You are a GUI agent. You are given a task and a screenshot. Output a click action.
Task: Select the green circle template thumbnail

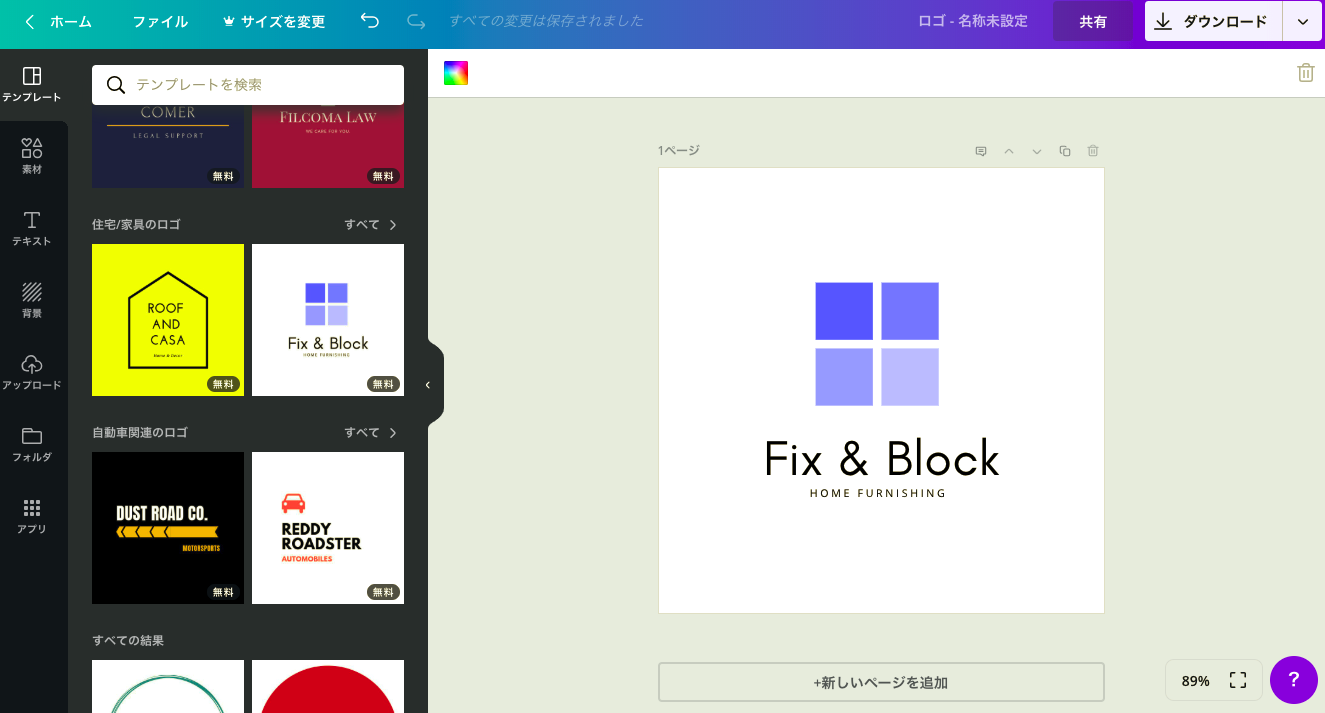click(168, 687)
